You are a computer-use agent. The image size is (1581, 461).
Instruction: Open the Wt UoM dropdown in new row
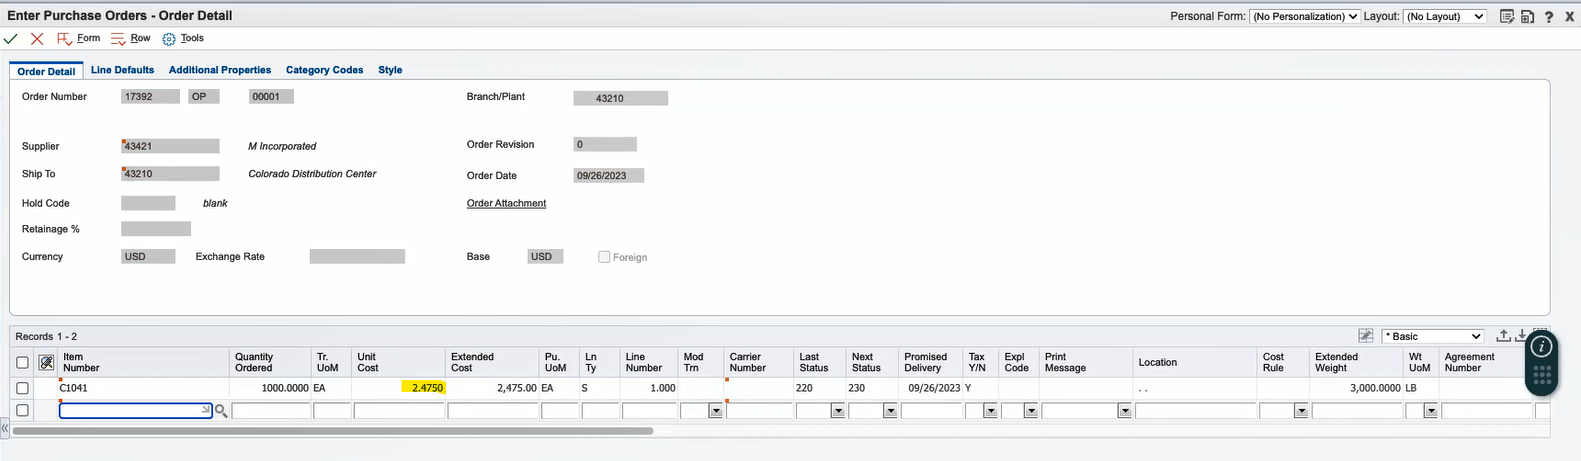pos(1431,411)
